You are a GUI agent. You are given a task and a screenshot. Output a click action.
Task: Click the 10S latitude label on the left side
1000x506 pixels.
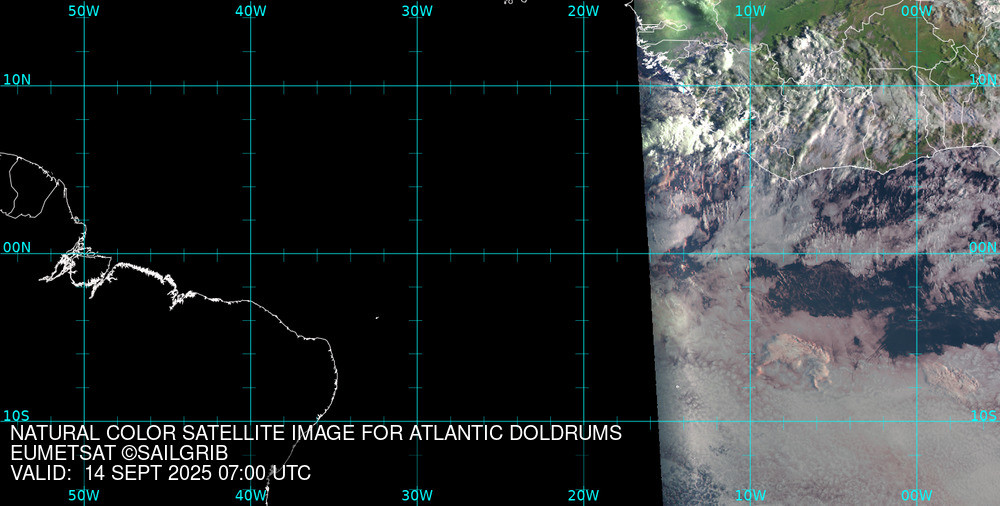(x=17, y=416)
